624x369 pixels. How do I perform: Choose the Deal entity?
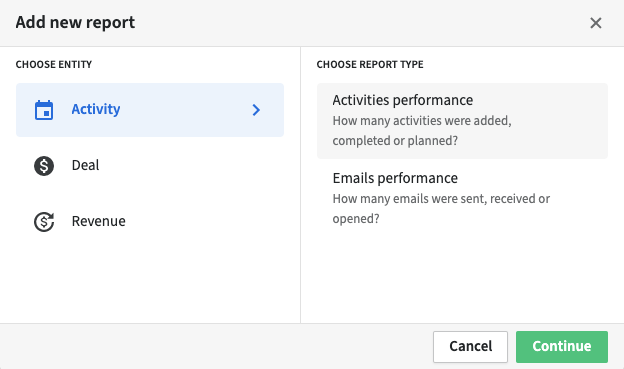(x=150, y=166)
